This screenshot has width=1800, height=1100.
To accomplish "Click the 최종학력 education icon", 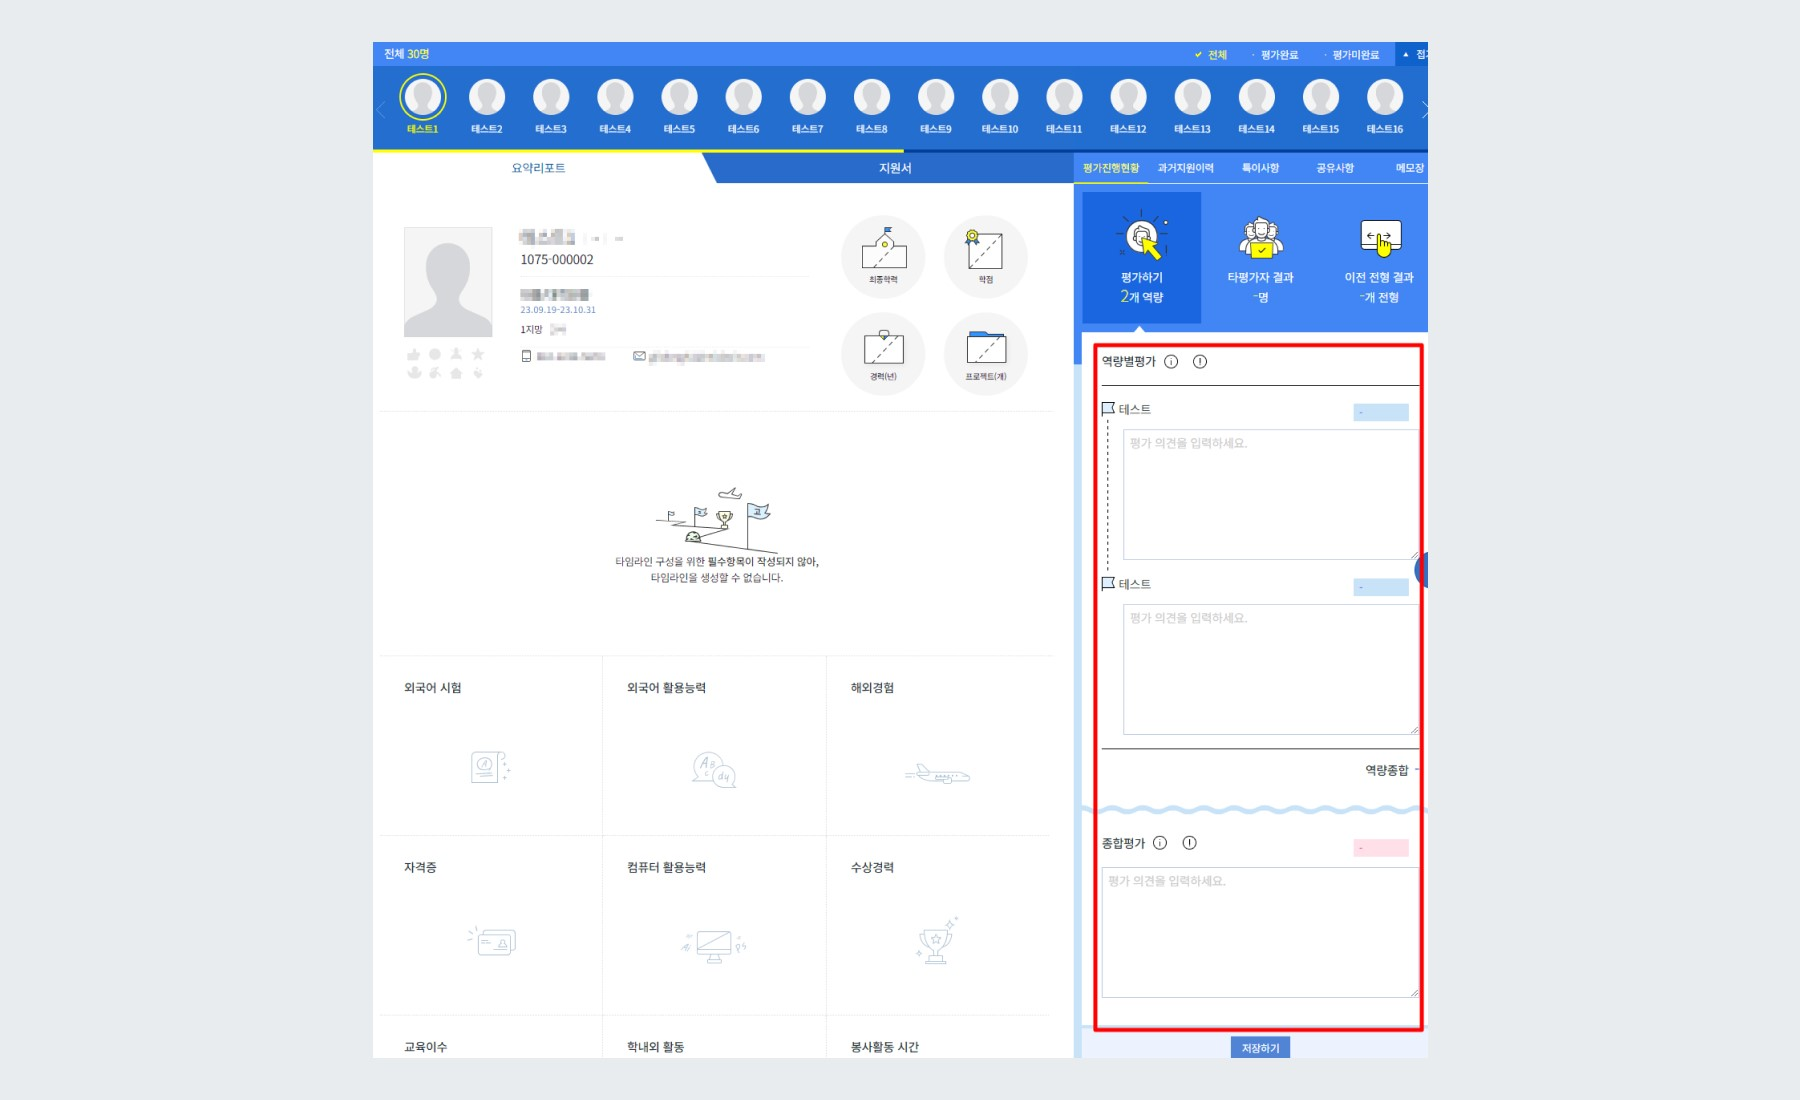I will [x=883, y=256].
